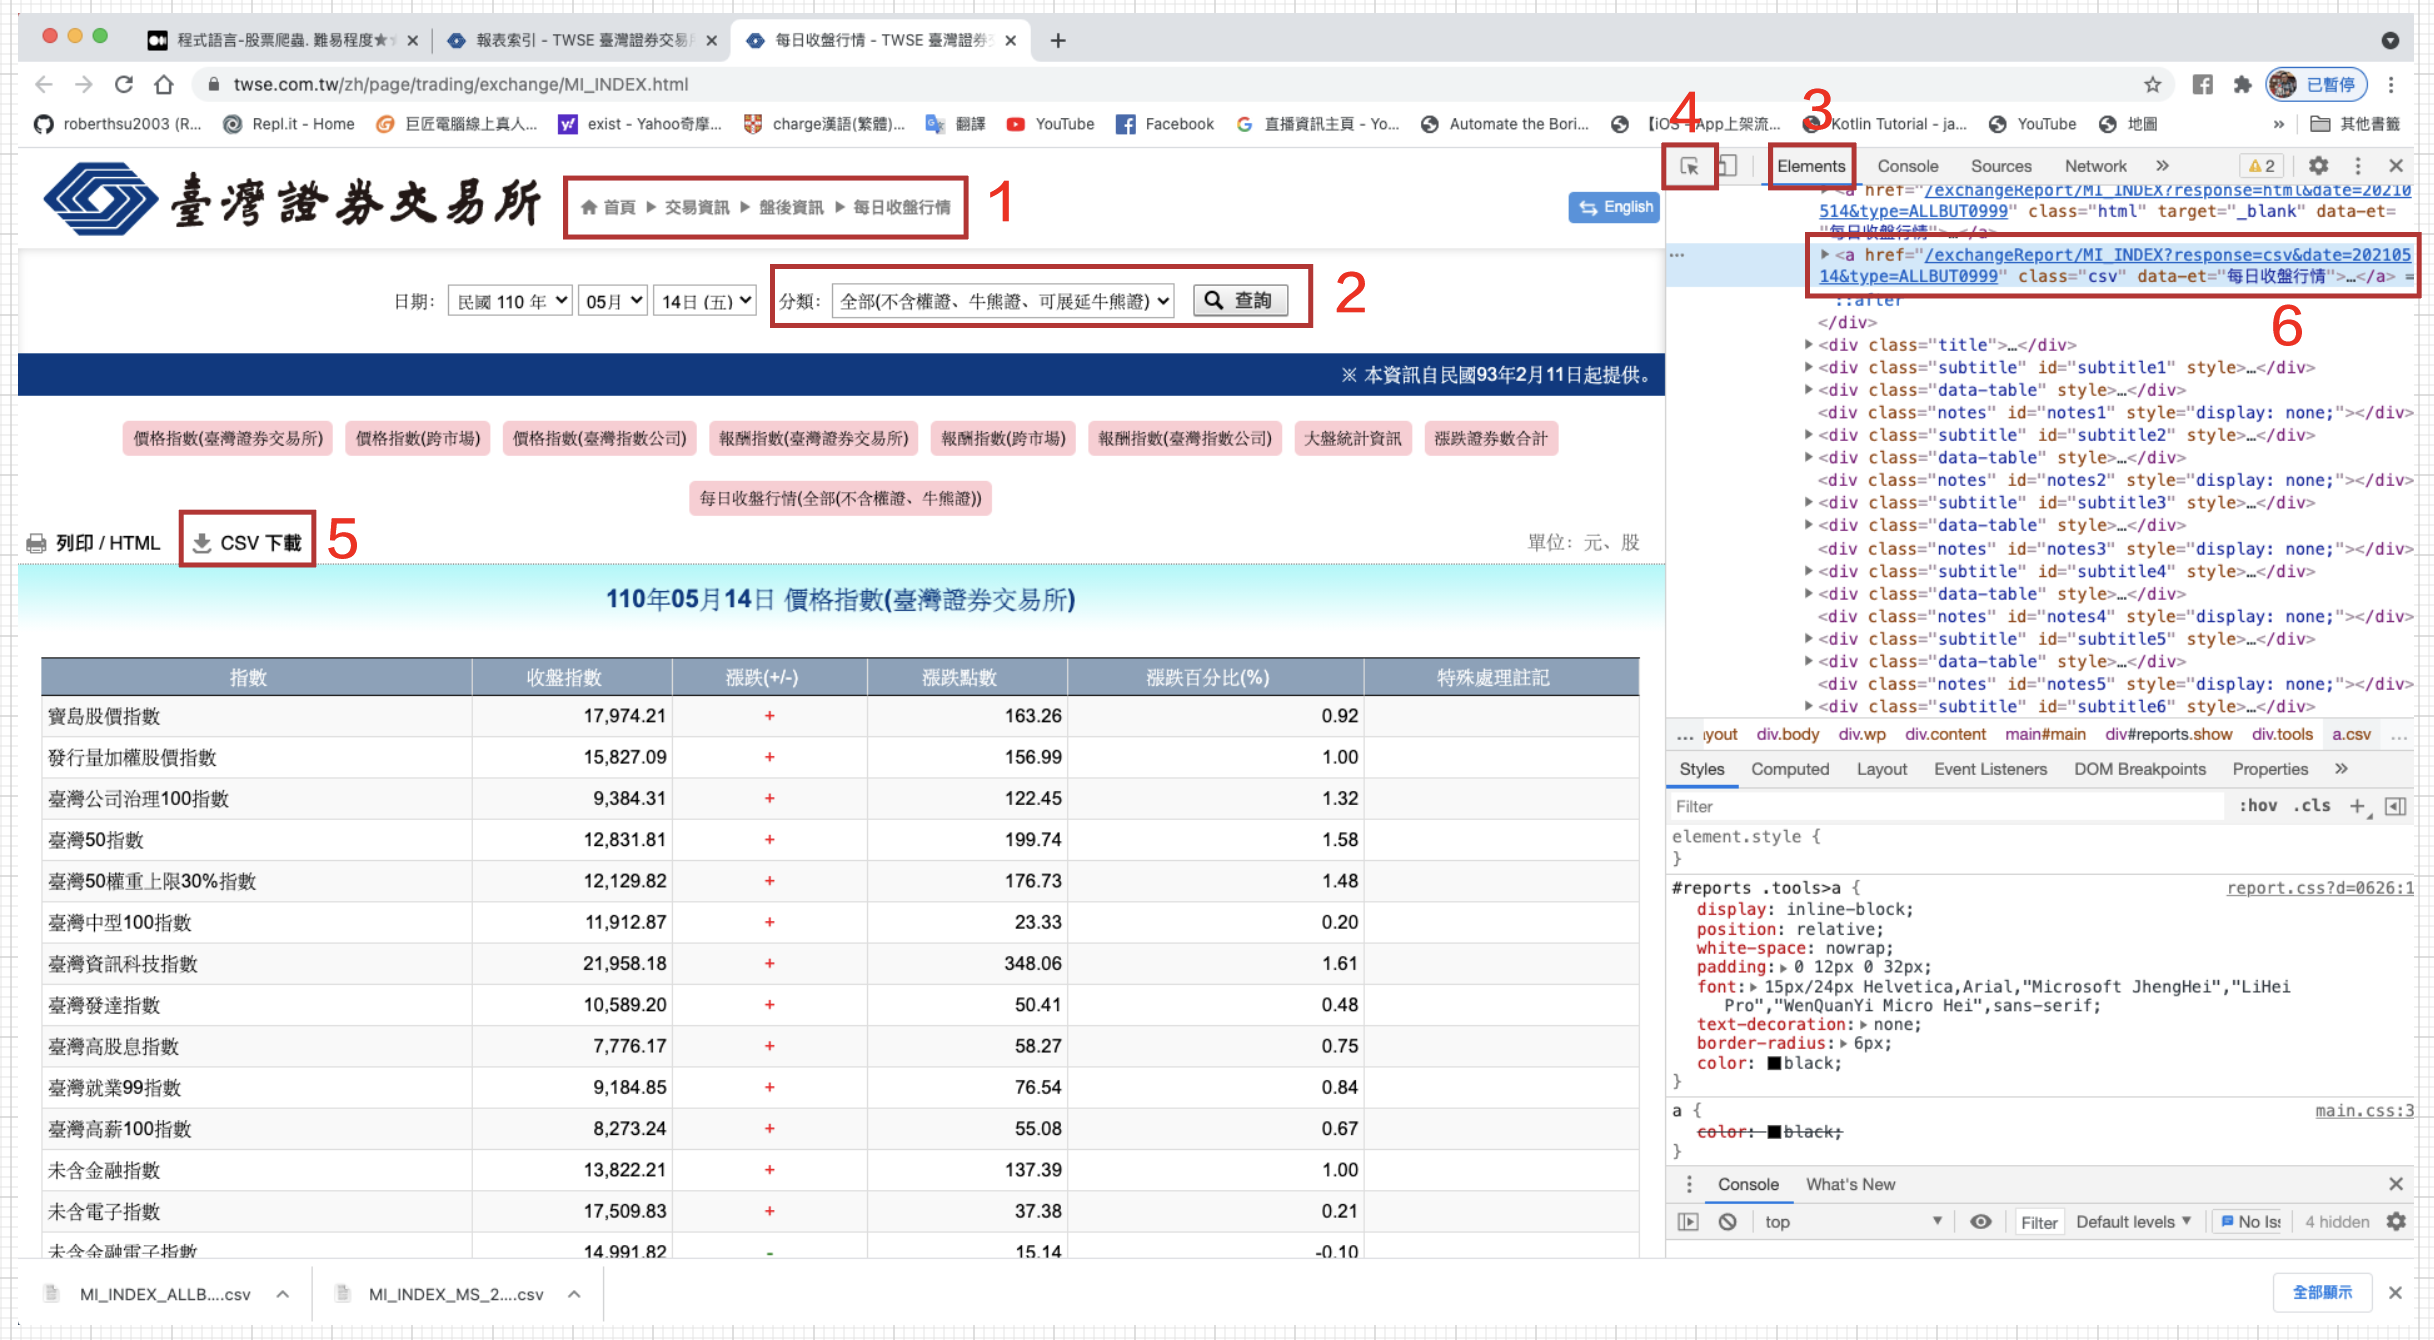Viewport: 2434px width, 1340px height.
Task: Bookmark this page with the star icon
Action: (2153, 85)
